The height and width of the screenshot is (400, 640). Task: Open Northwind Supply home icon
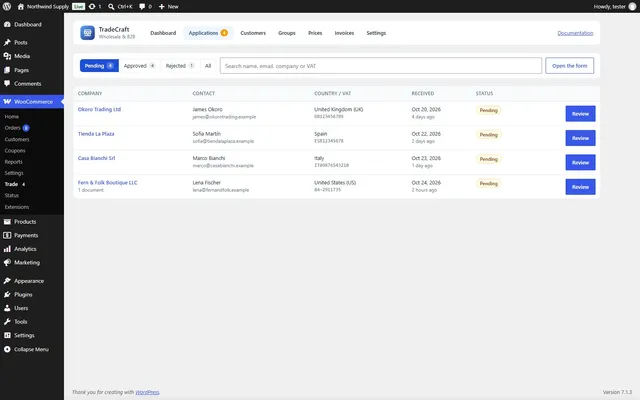click(20, 7)
